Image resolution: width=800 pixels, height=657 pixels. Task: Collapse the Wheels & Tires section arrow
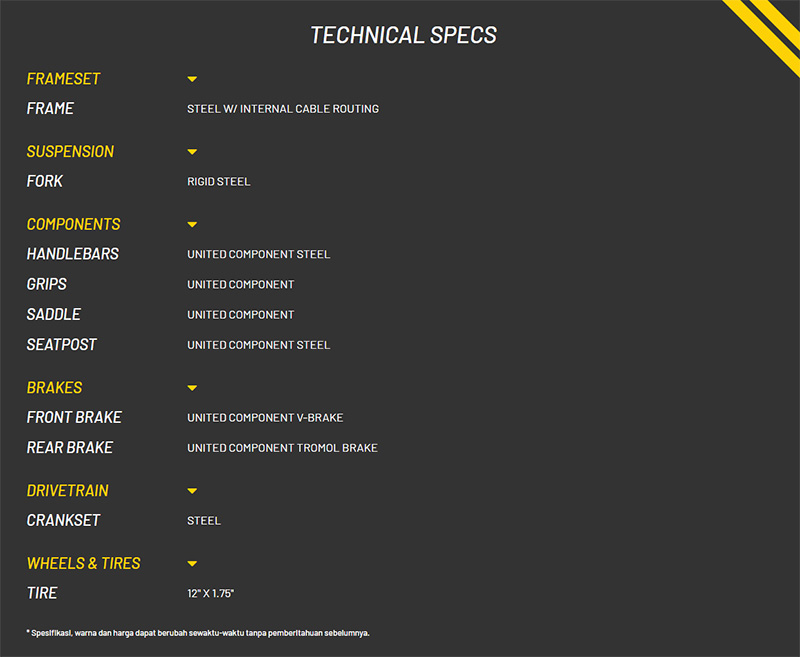[x=192, y=564]
